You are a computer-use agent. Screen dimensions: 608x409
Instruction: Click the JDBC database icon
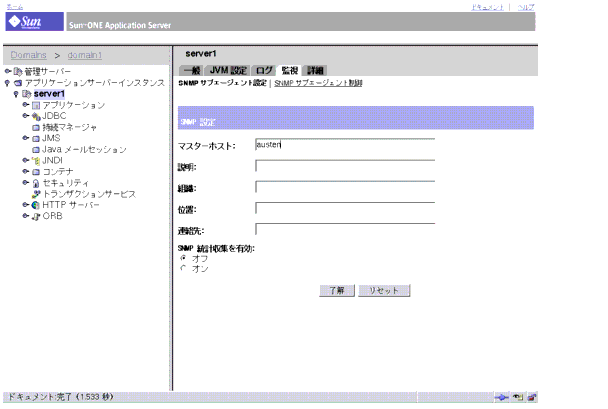click(x=36, y=116)
